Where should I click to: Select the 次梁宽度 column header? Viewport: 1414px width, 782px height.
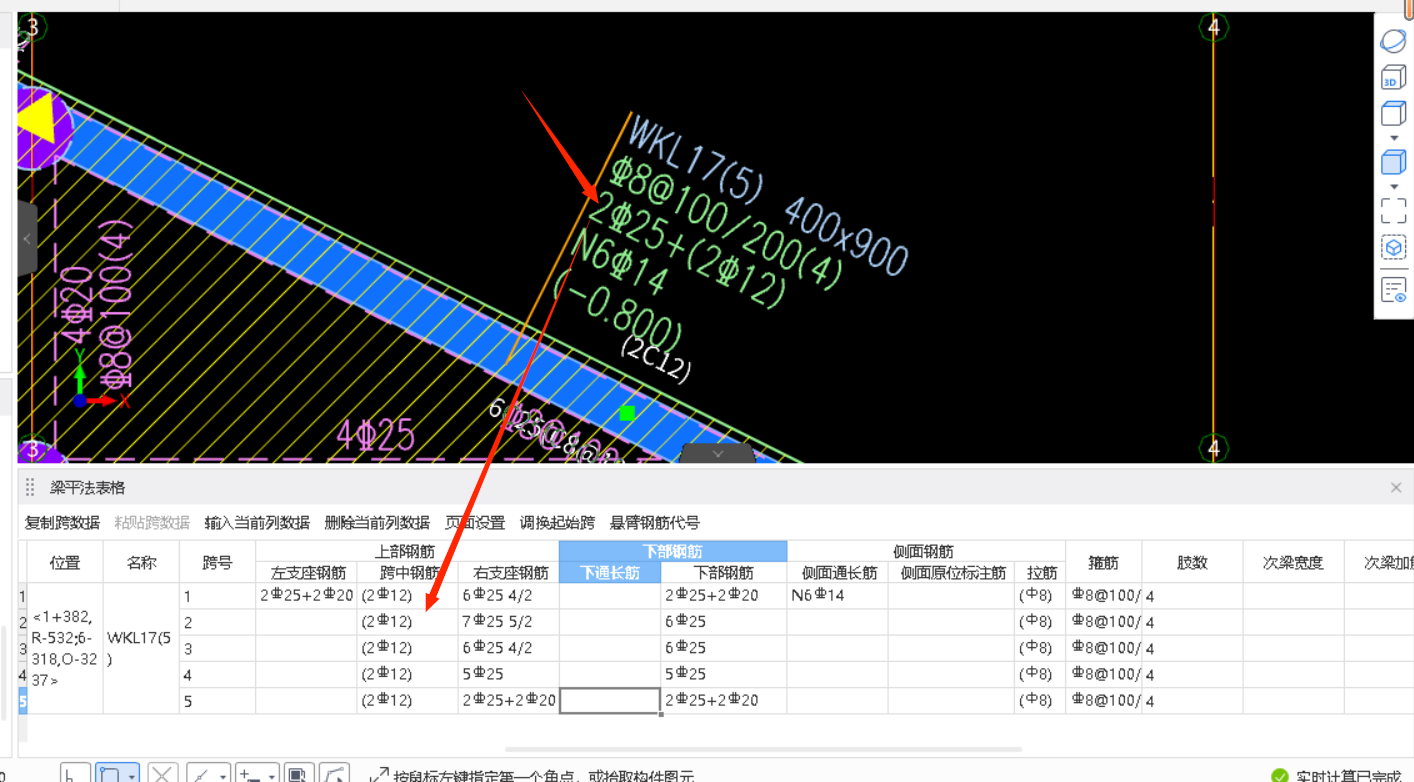[x=1293, y=562]
